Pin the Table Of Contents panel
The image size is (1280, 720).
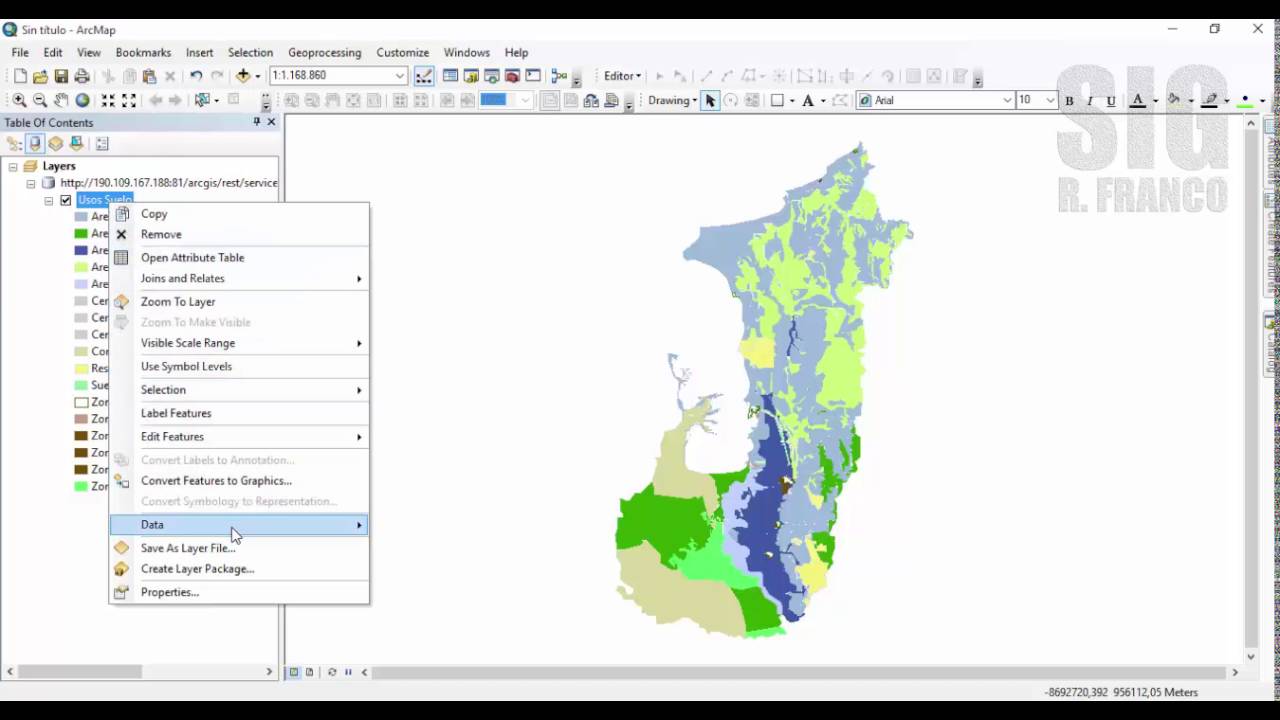pyautogui.click(x=256, y=122)
